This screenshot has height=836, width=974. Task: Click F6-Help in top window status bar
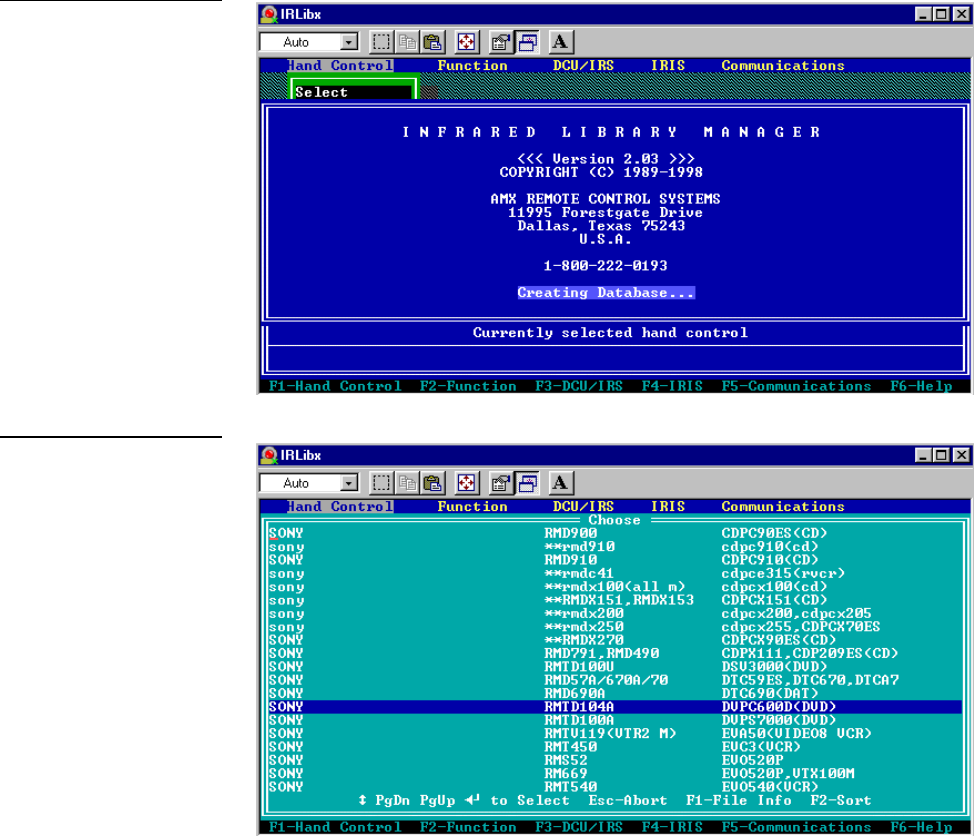[x=921, y=386]
